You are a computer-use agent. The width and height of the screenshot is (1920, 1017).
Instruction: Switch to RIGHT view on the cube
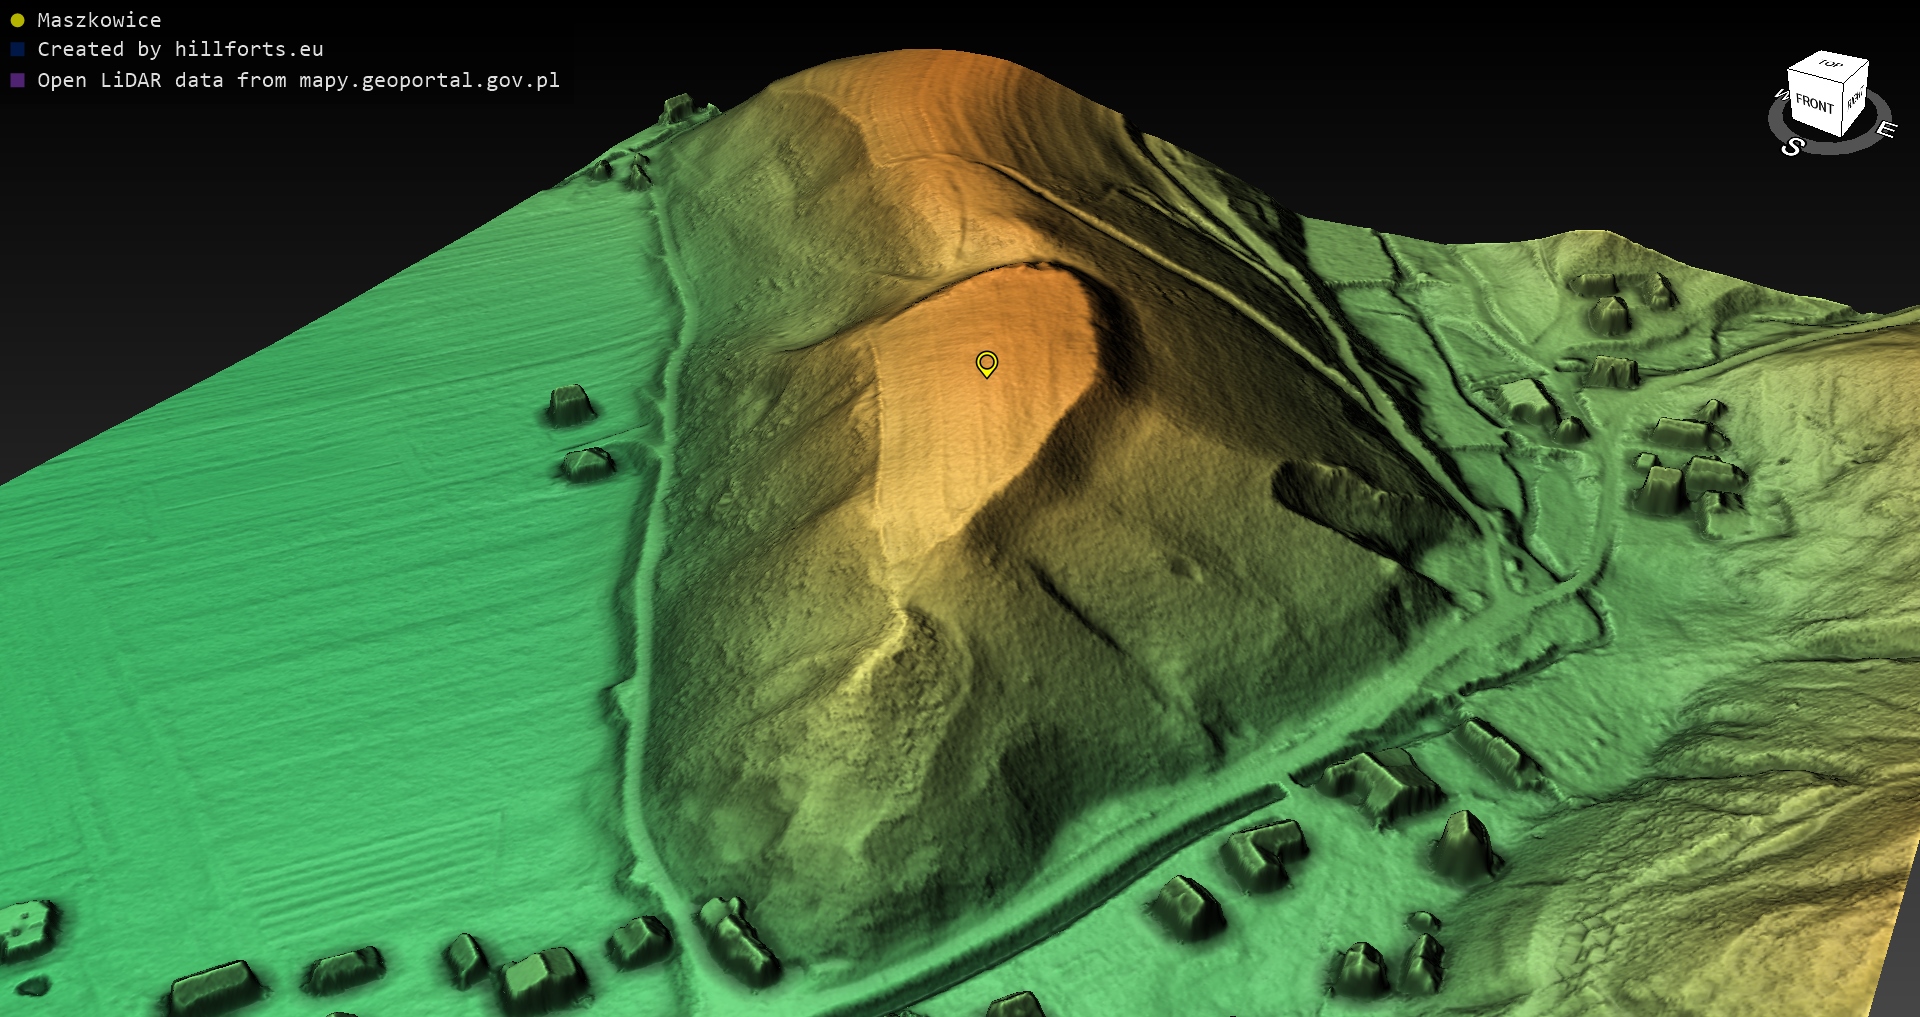pos(1855,99)
